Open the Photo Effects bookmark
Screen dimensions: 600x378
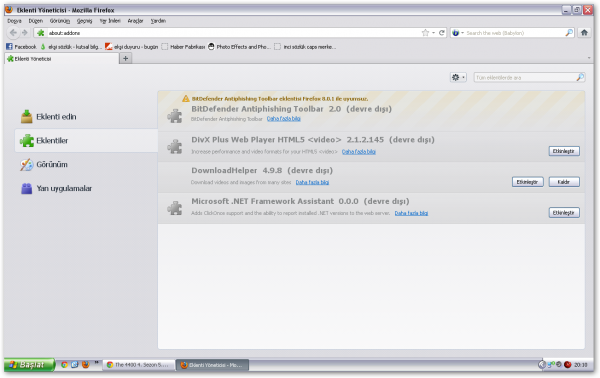[239, 47]
